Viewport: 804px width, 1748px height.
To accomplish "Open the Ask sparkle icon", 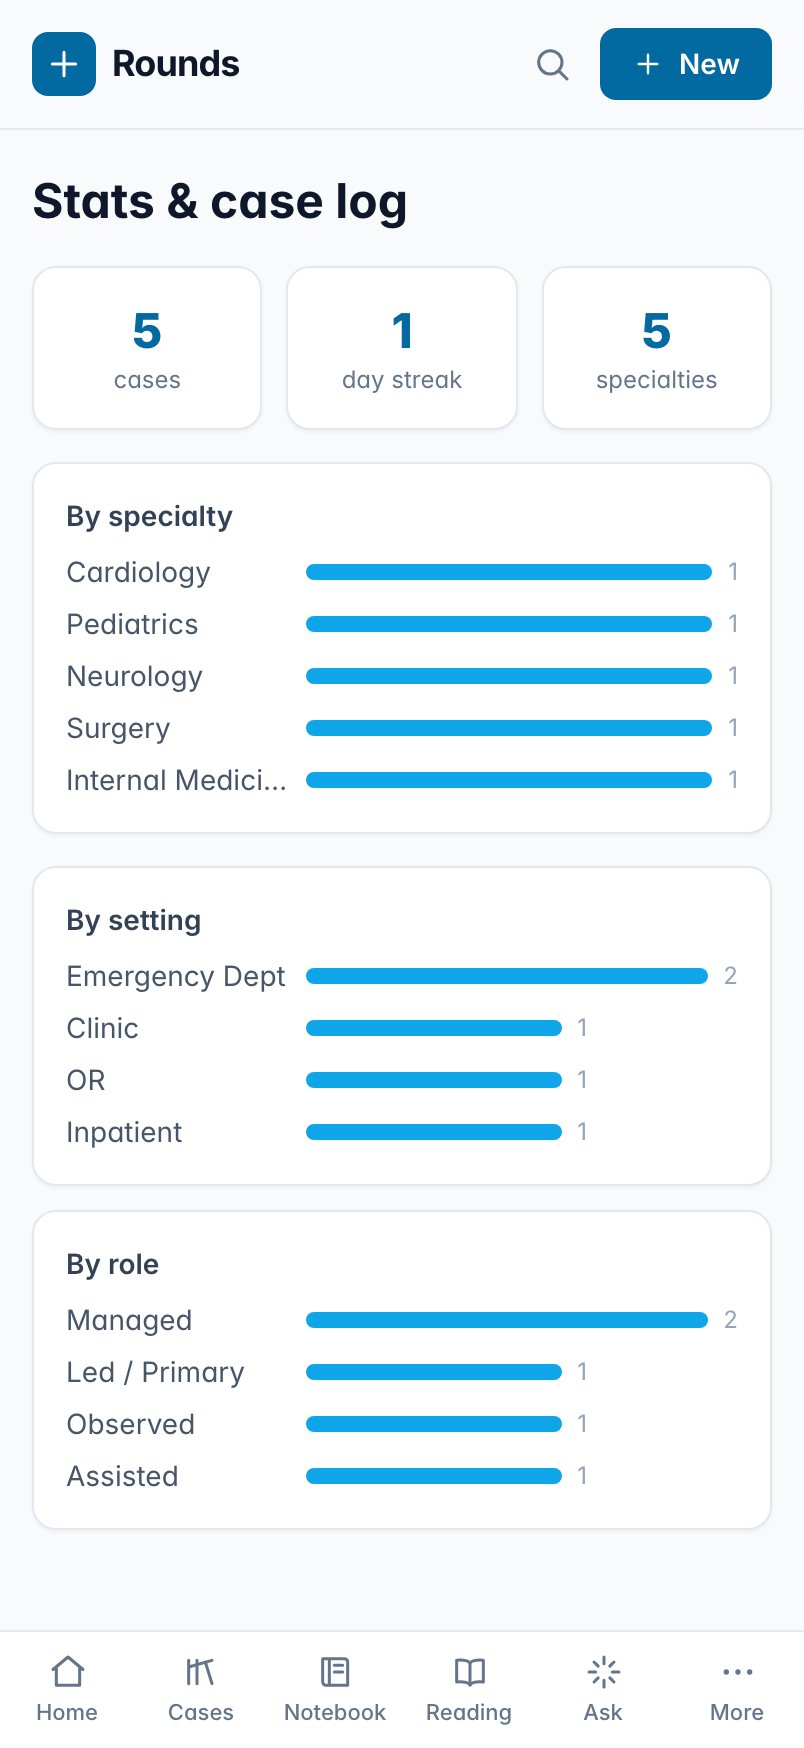I will click(x=603, y=1672).
